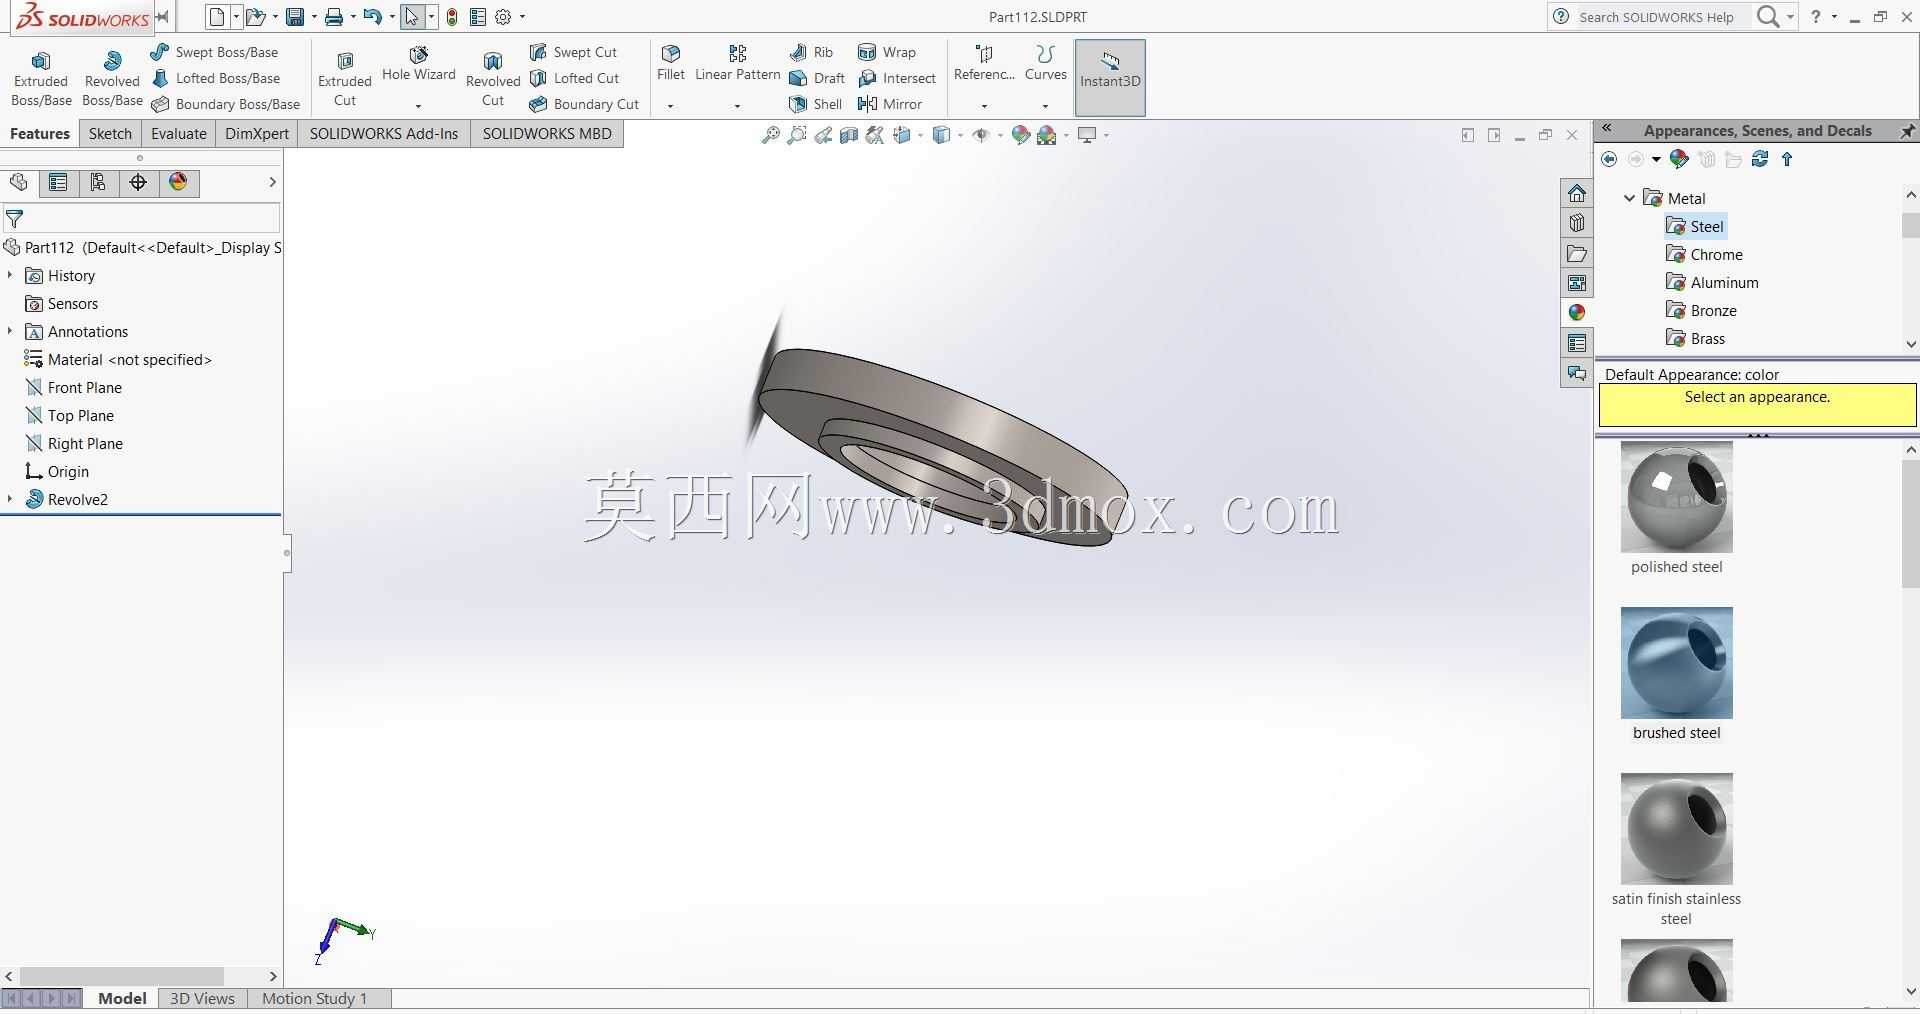Expand the Curves dropdown arrow

[1045, 106]
